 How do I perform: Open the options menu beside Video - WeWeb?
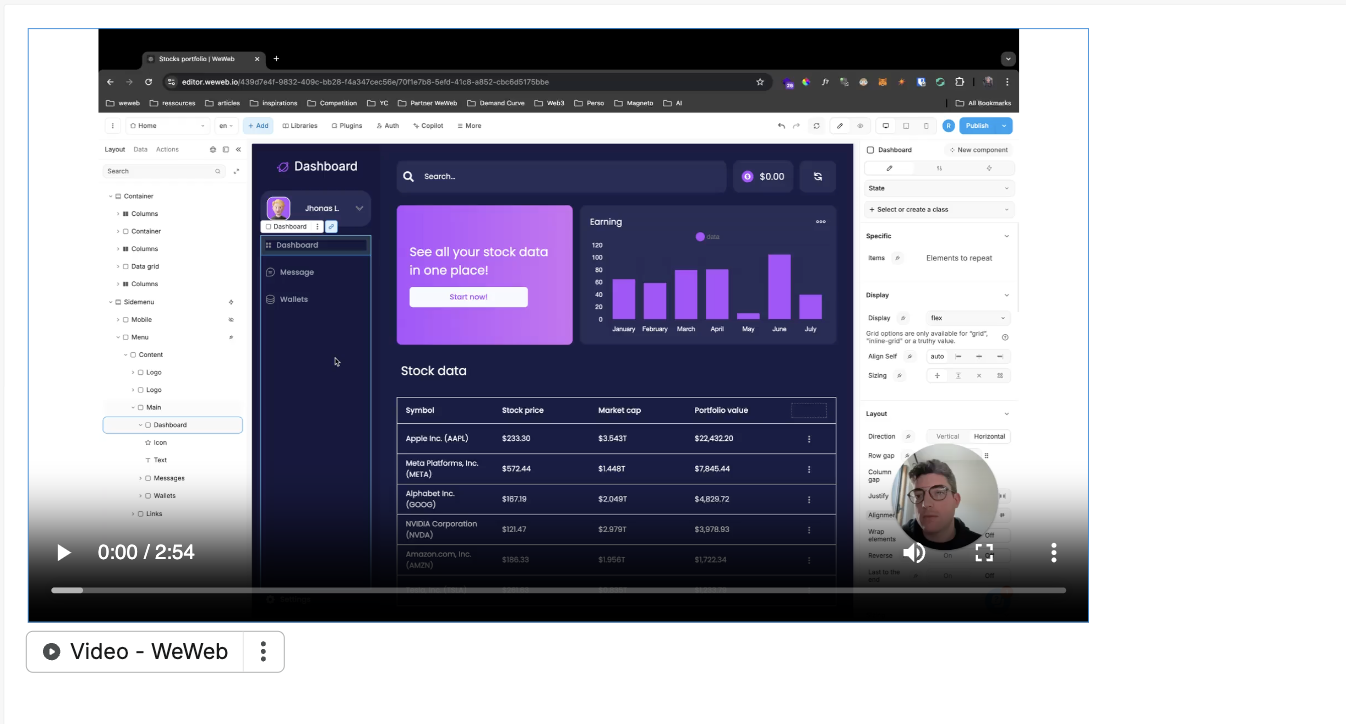[x=263, y=652]
